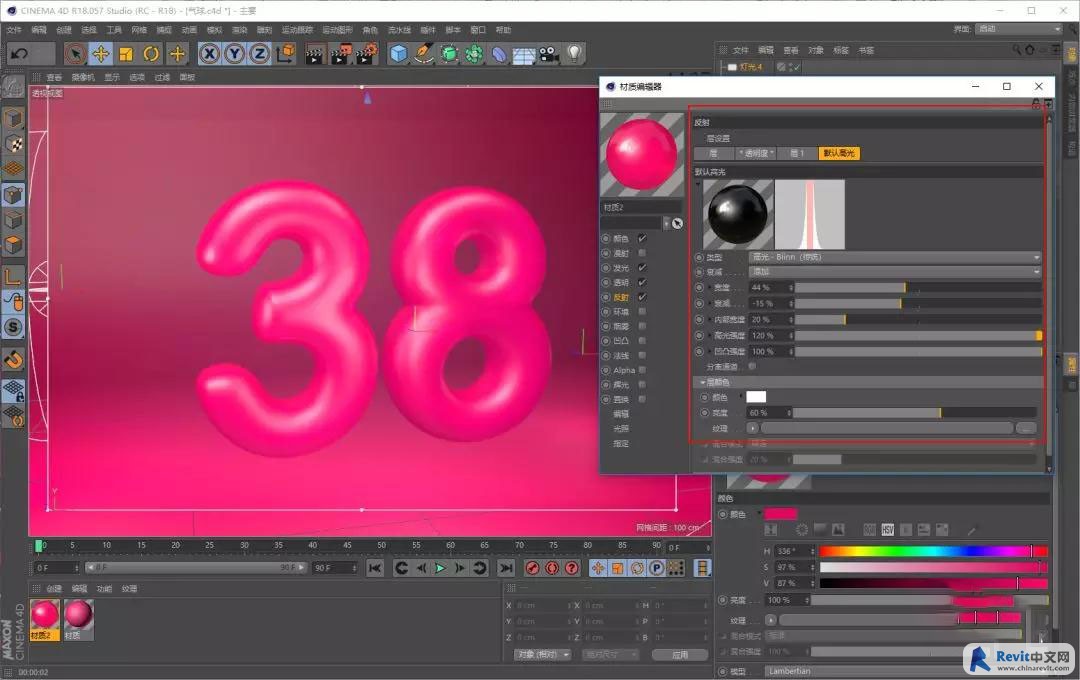The height and width of the screenshot is (680, 1080).
Task: Select the 层1 tab
Action: [797, 153]
